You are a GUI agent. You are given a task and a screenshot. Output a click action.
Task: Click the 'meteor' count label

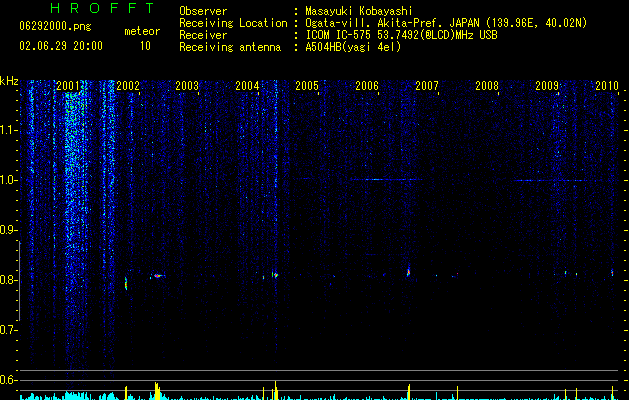click(x=142, y=31)
